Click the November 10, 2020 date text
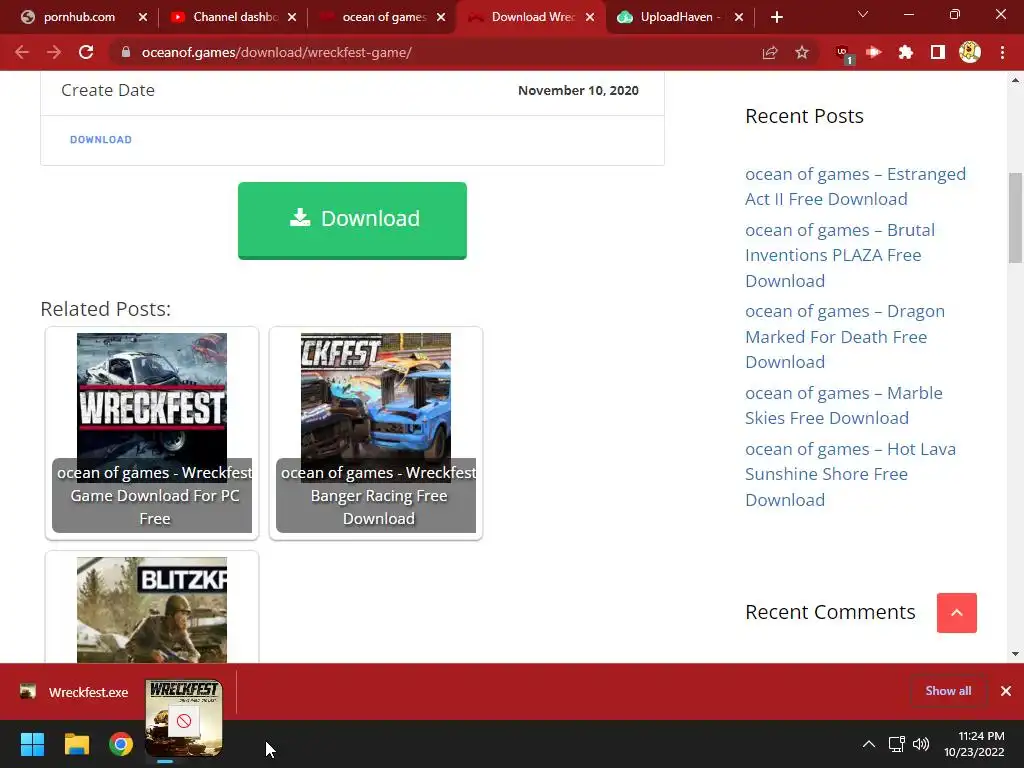 [x=578, y=90]
